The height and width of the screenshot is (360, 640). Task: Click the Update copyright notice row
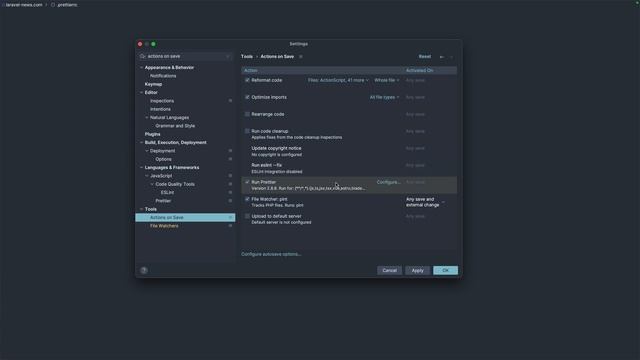point(349,151)
